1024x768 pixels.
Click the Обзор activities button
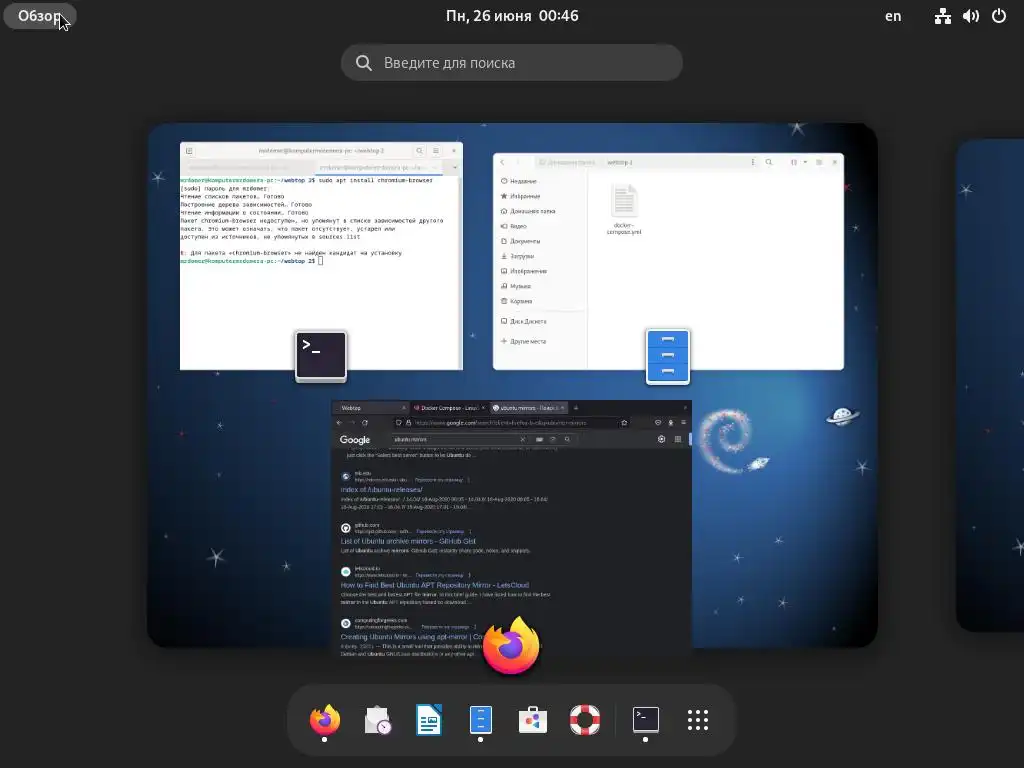[39, 16]
